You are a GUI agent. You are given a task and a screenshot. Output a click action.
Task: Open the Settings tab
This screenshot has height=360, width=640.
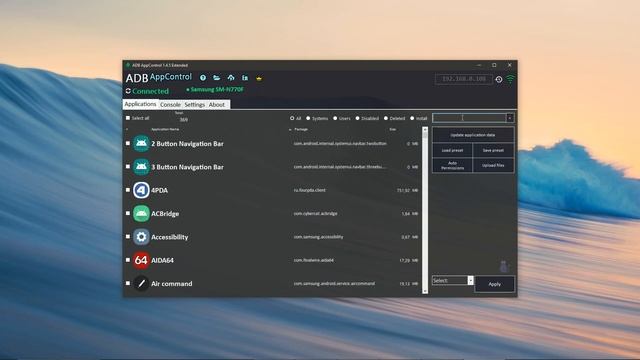pos(195,105)
